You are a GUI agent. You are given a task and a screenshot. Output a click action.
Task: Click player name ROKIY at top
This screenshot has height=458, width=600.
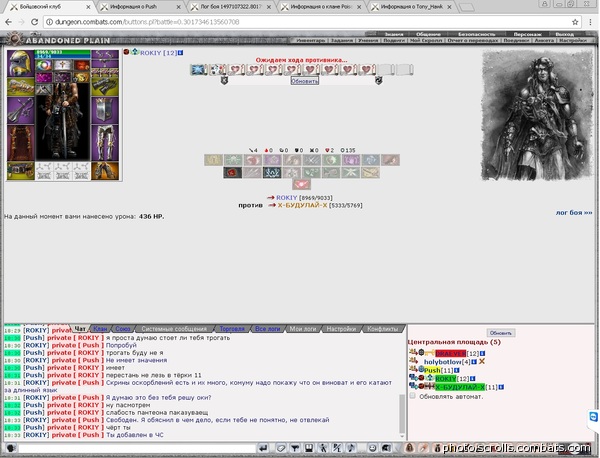click(x=151, y=53)
